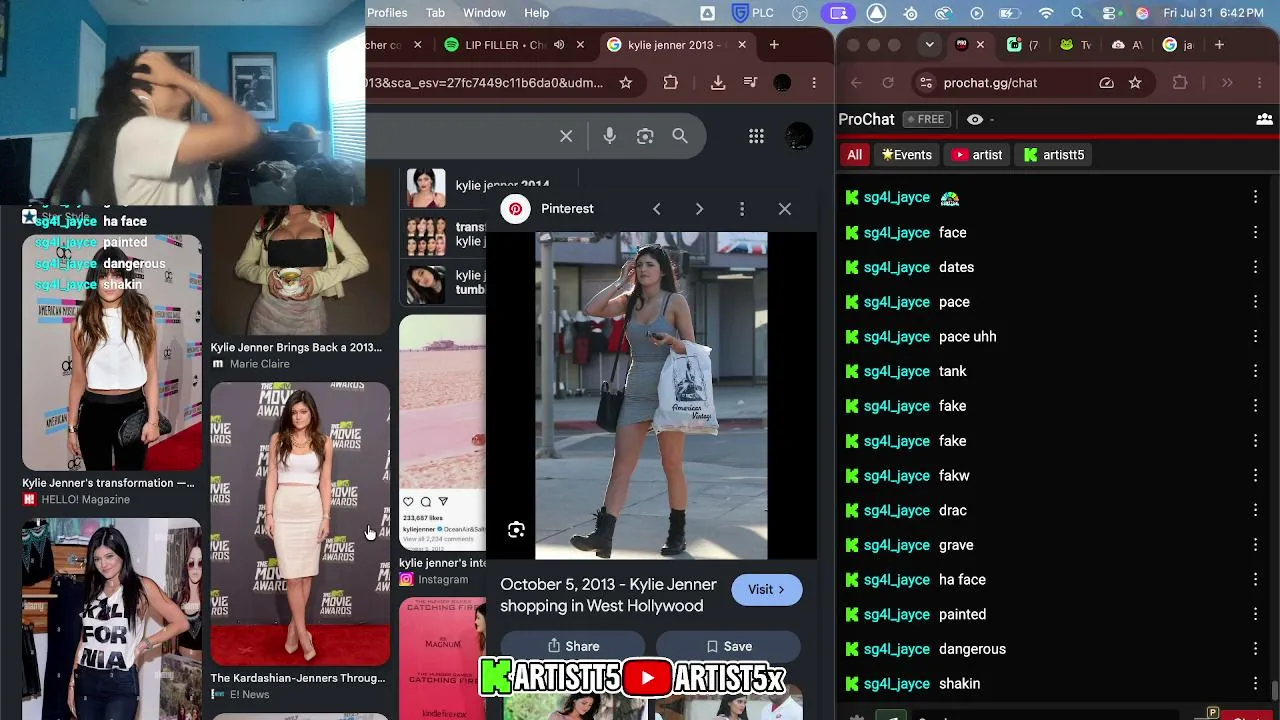The width and height of the screenshot is (1280, 720).
Task: Open options for the 'painted' chat message
Action: click(x=1255, y=614)
